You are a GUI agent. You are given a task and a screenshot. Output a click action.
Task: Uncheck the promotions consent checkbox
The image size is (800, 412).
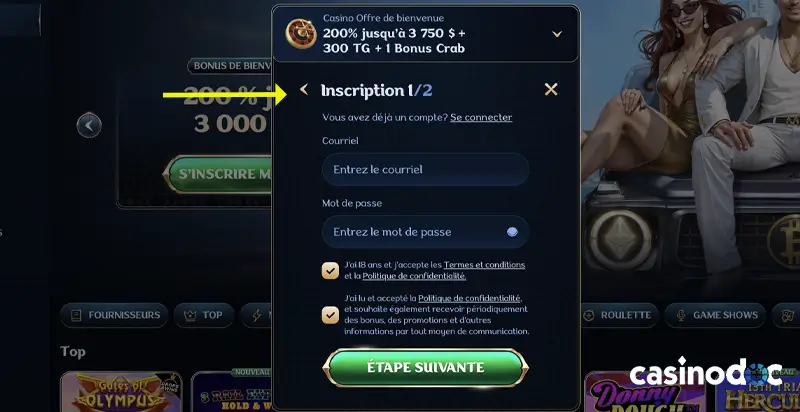(331, 315)
